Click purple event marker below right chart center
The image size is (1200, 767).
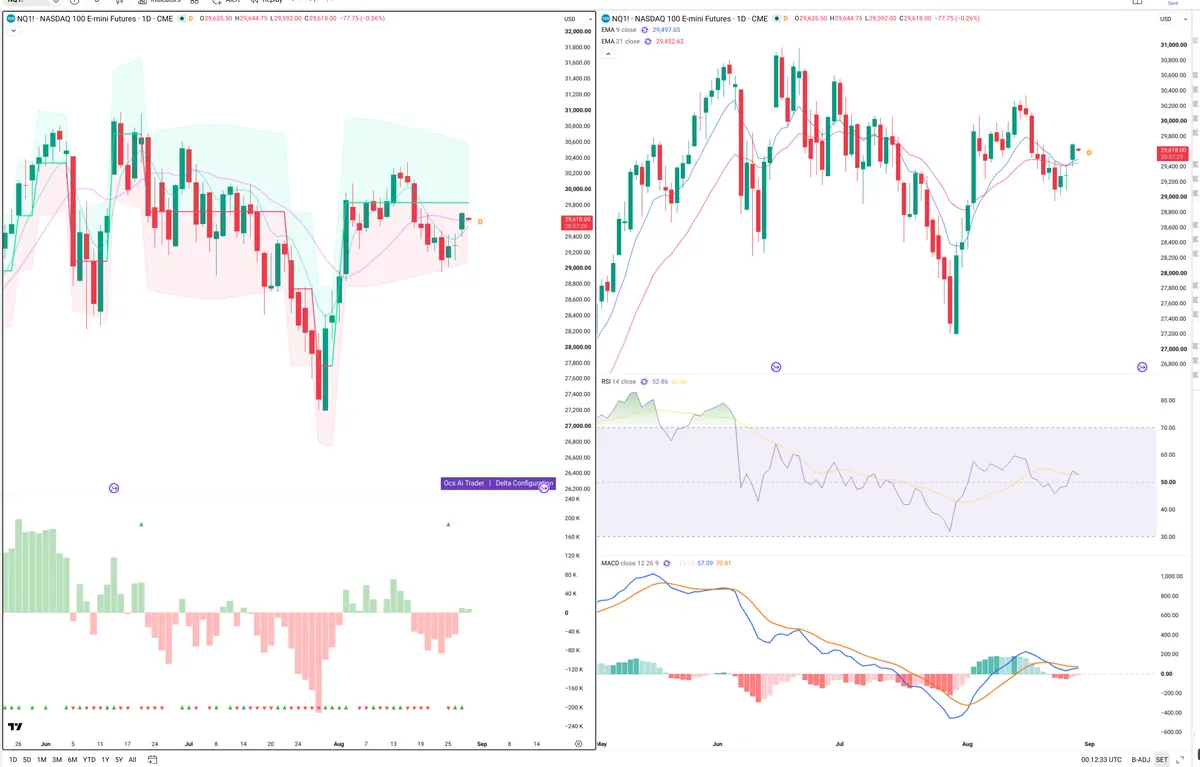(x=776, y=367)
